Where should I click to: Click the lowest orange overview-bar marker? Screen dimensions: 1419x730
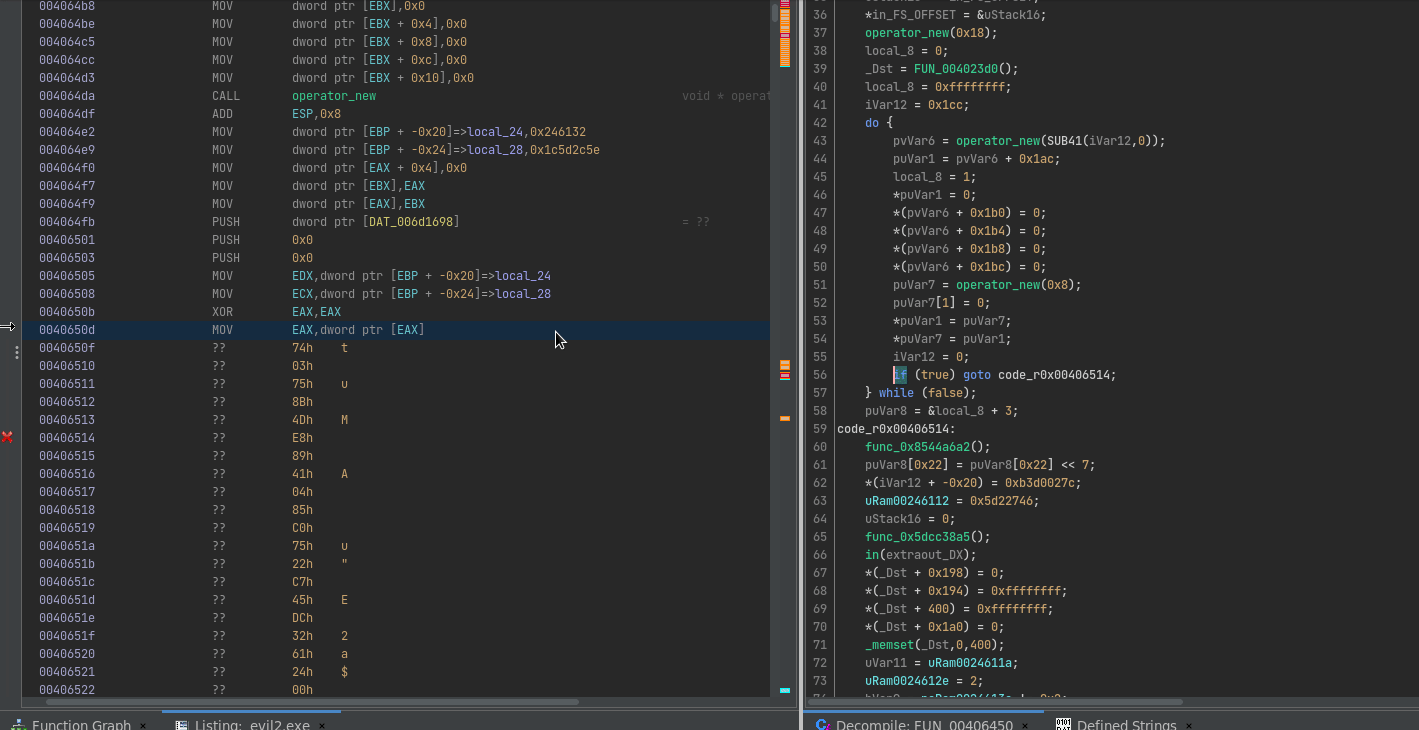(x=785, y=417)
